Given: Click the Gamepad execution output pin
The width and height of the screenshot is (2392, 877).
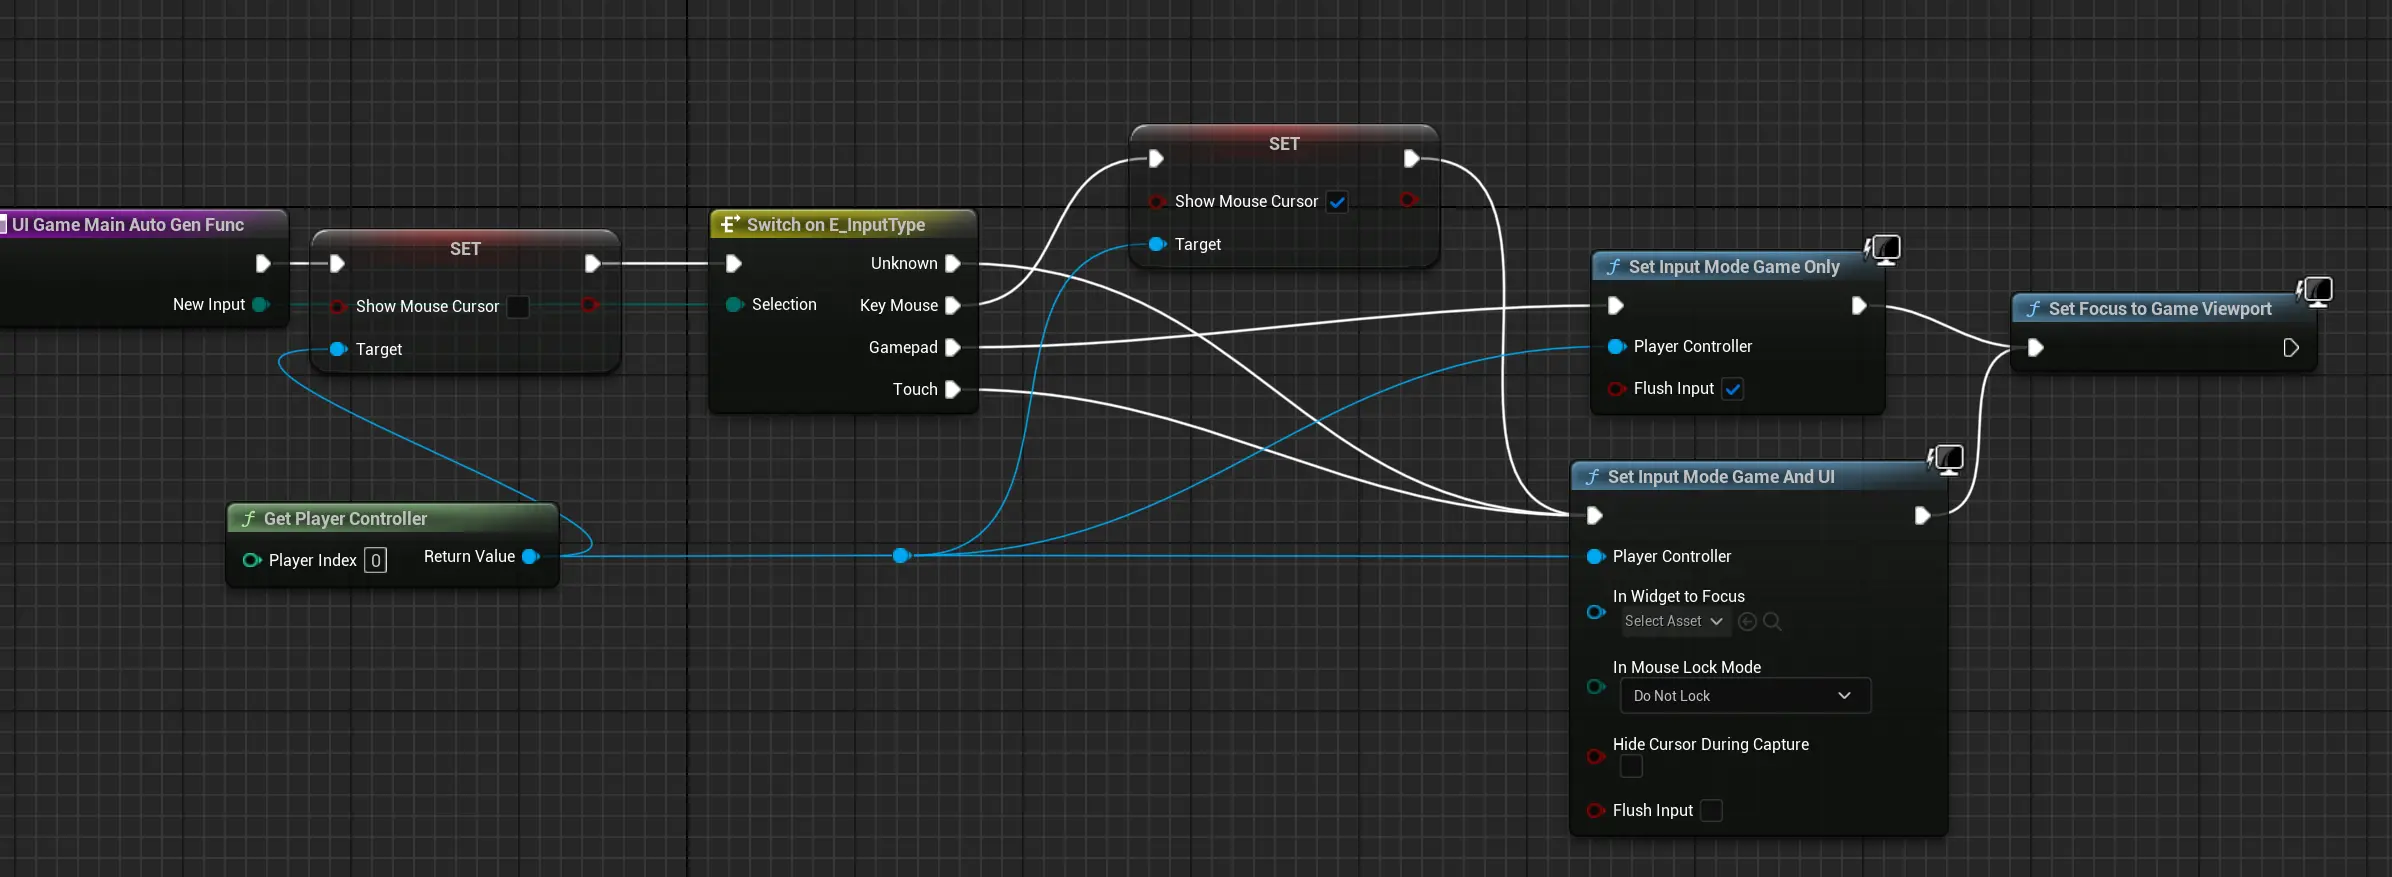Looking at the screenshot, I should coord(953,347).
